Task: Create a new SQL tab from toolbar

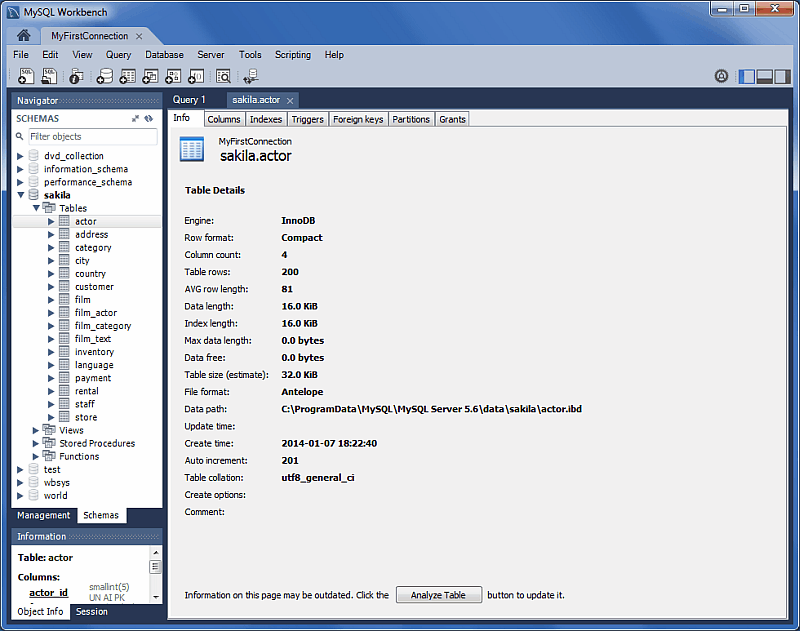Action: point(27,76)
